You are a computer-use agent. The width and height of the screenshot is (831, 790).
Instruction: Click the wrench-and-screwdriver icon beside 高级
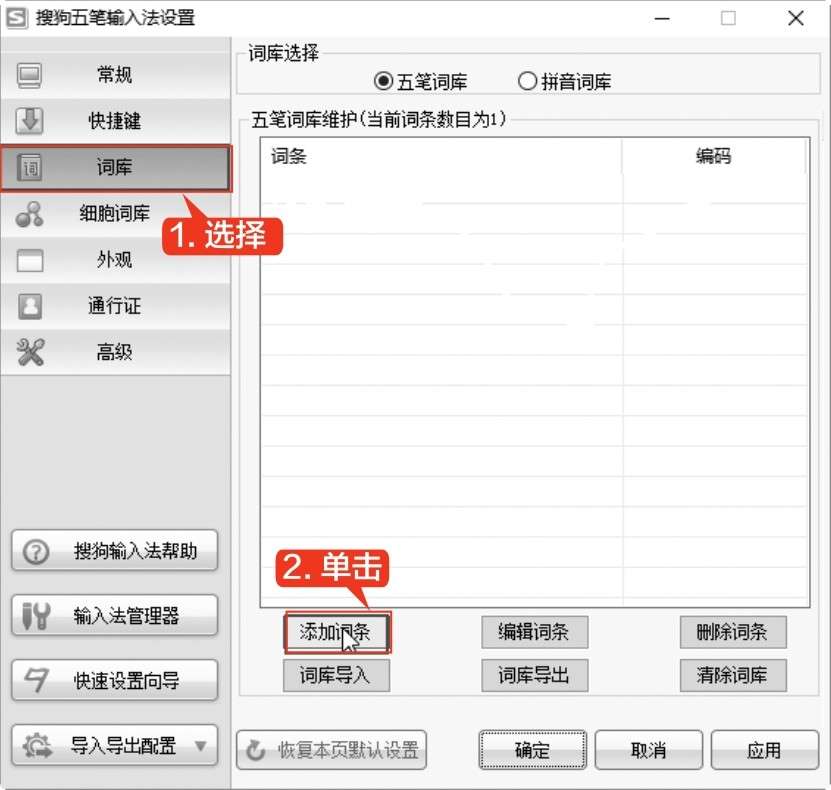point(30,352)
